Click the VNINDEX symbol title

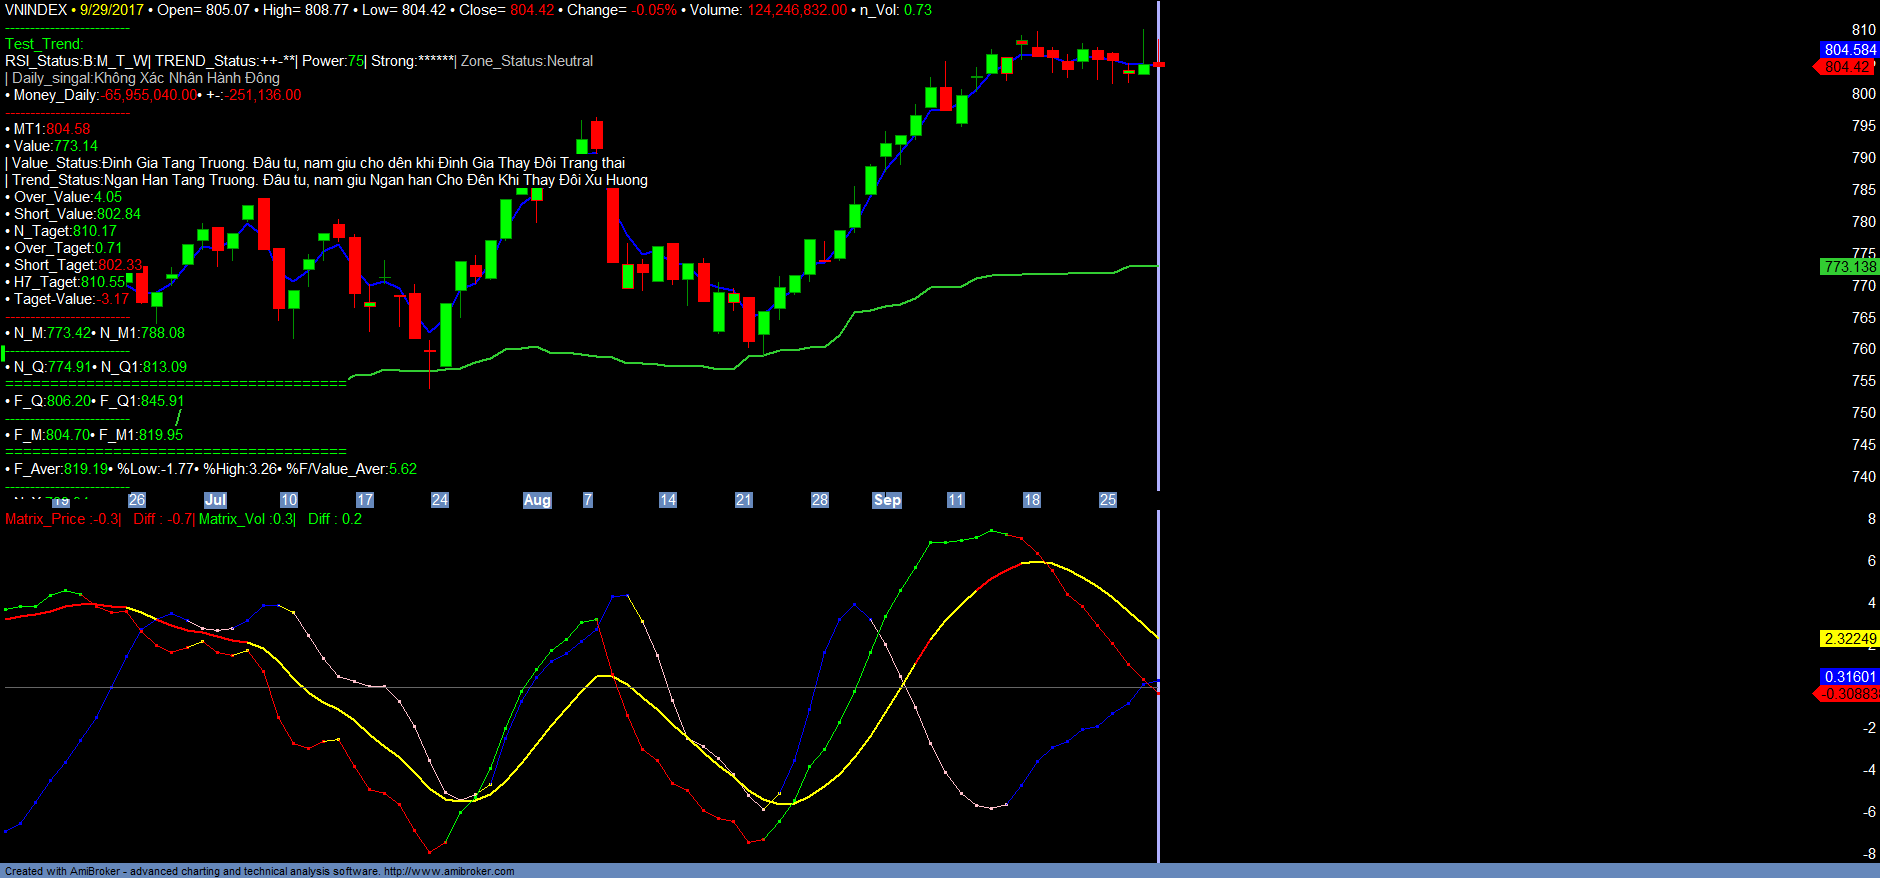[x=36, y=10]
